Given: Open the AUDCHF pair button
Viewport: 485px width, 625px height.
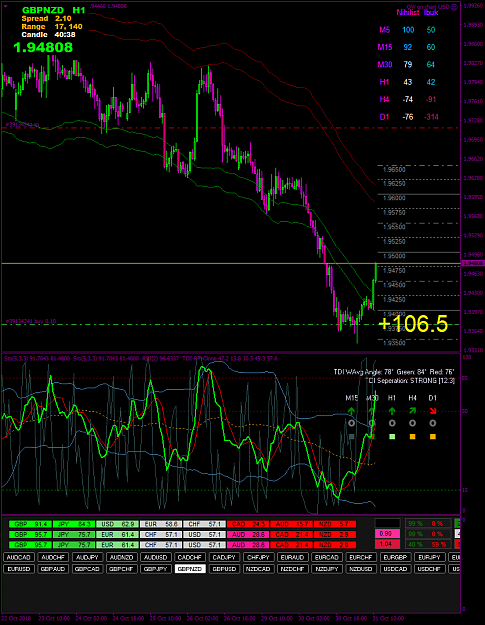Looking at the screenshot, I should [x=53, y=557].
